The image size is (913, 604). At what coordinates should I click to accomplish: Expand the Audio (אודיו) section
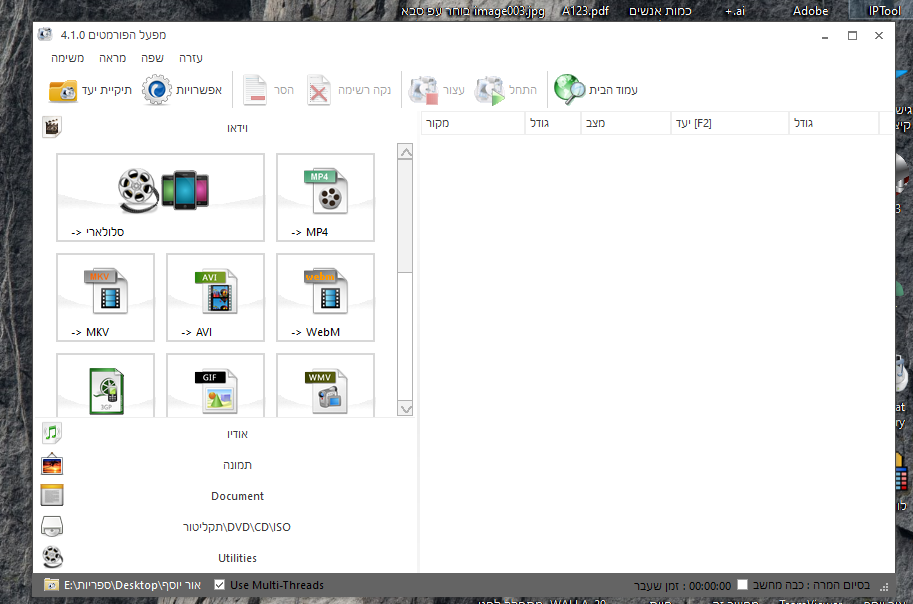(x=237, y=434)
